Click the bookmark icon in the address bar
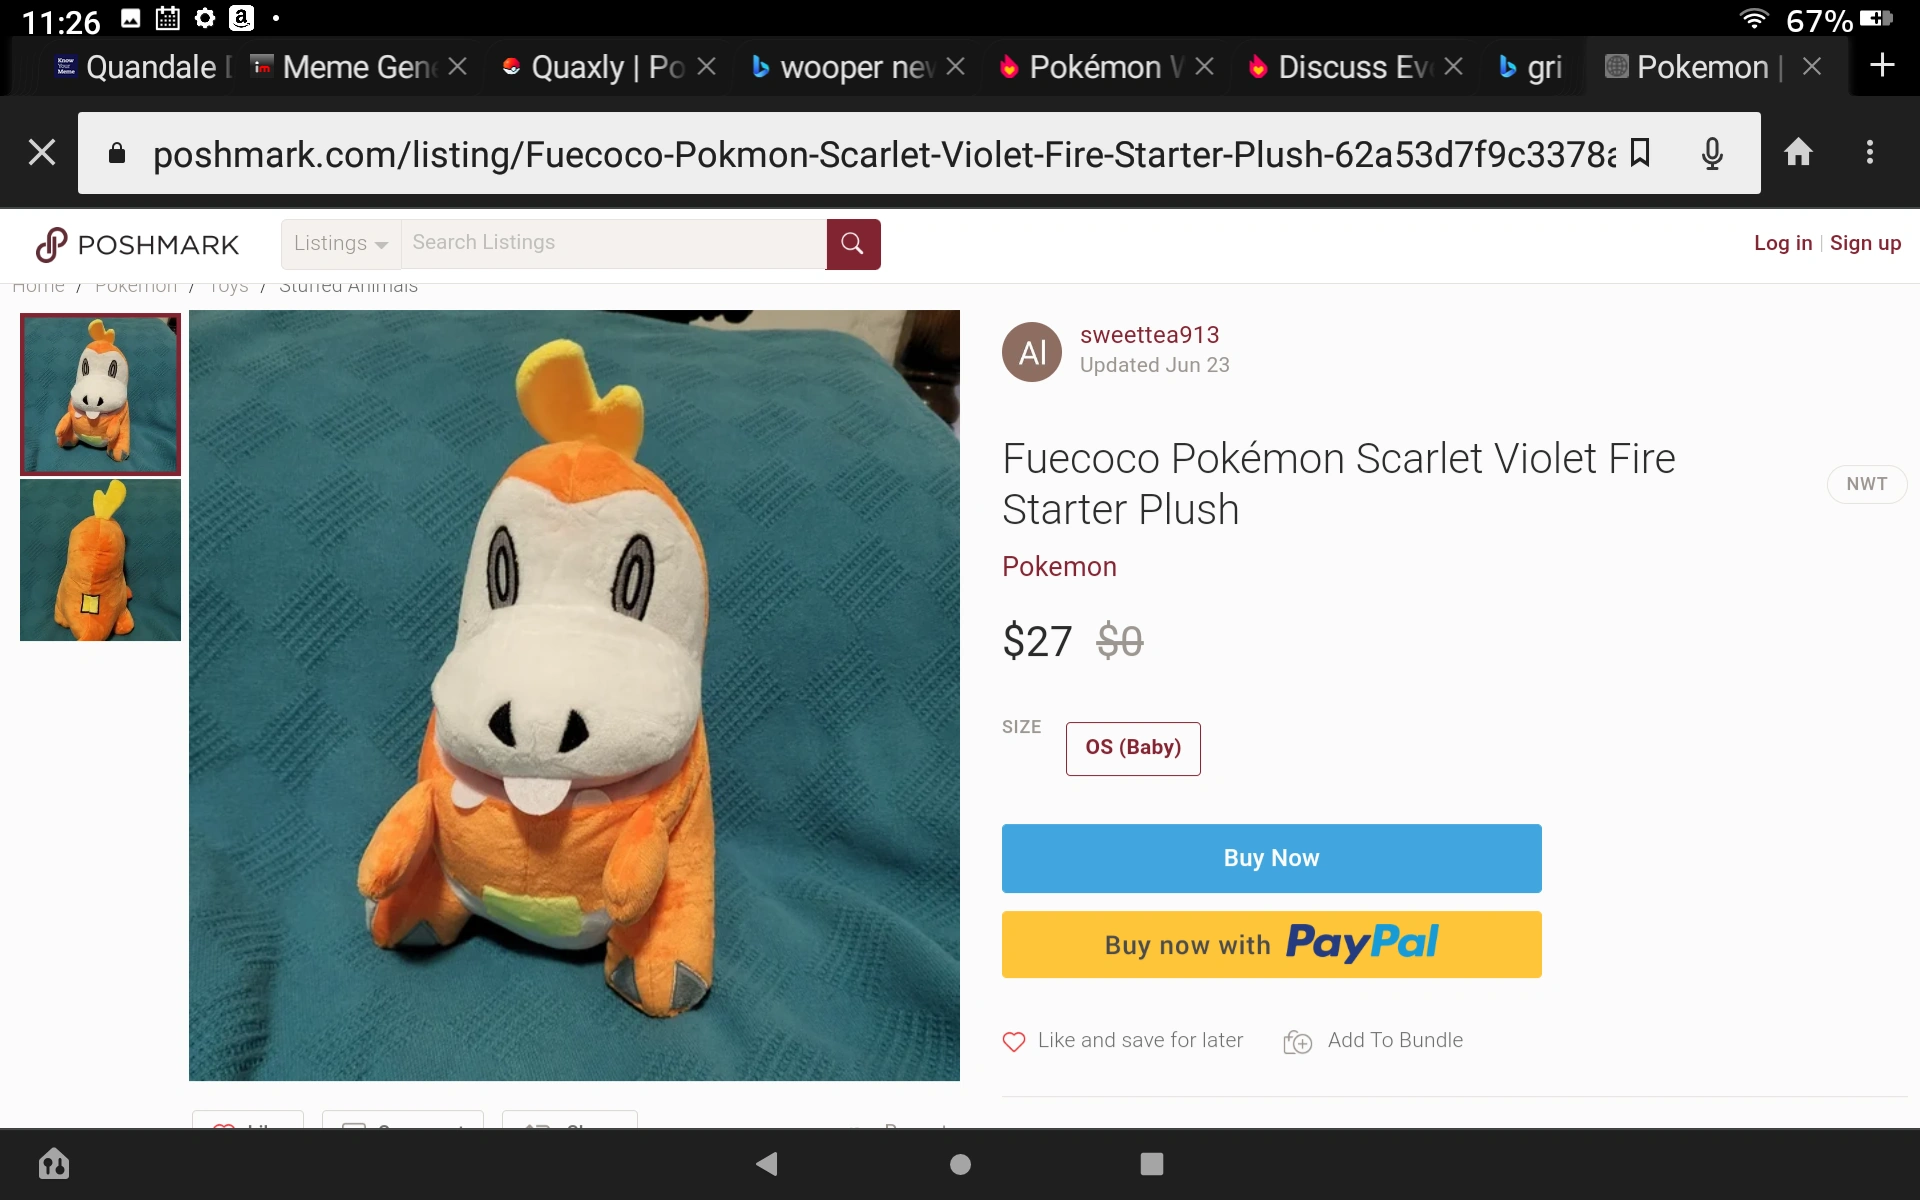 pyautogui.click(x=1640, y=153)
